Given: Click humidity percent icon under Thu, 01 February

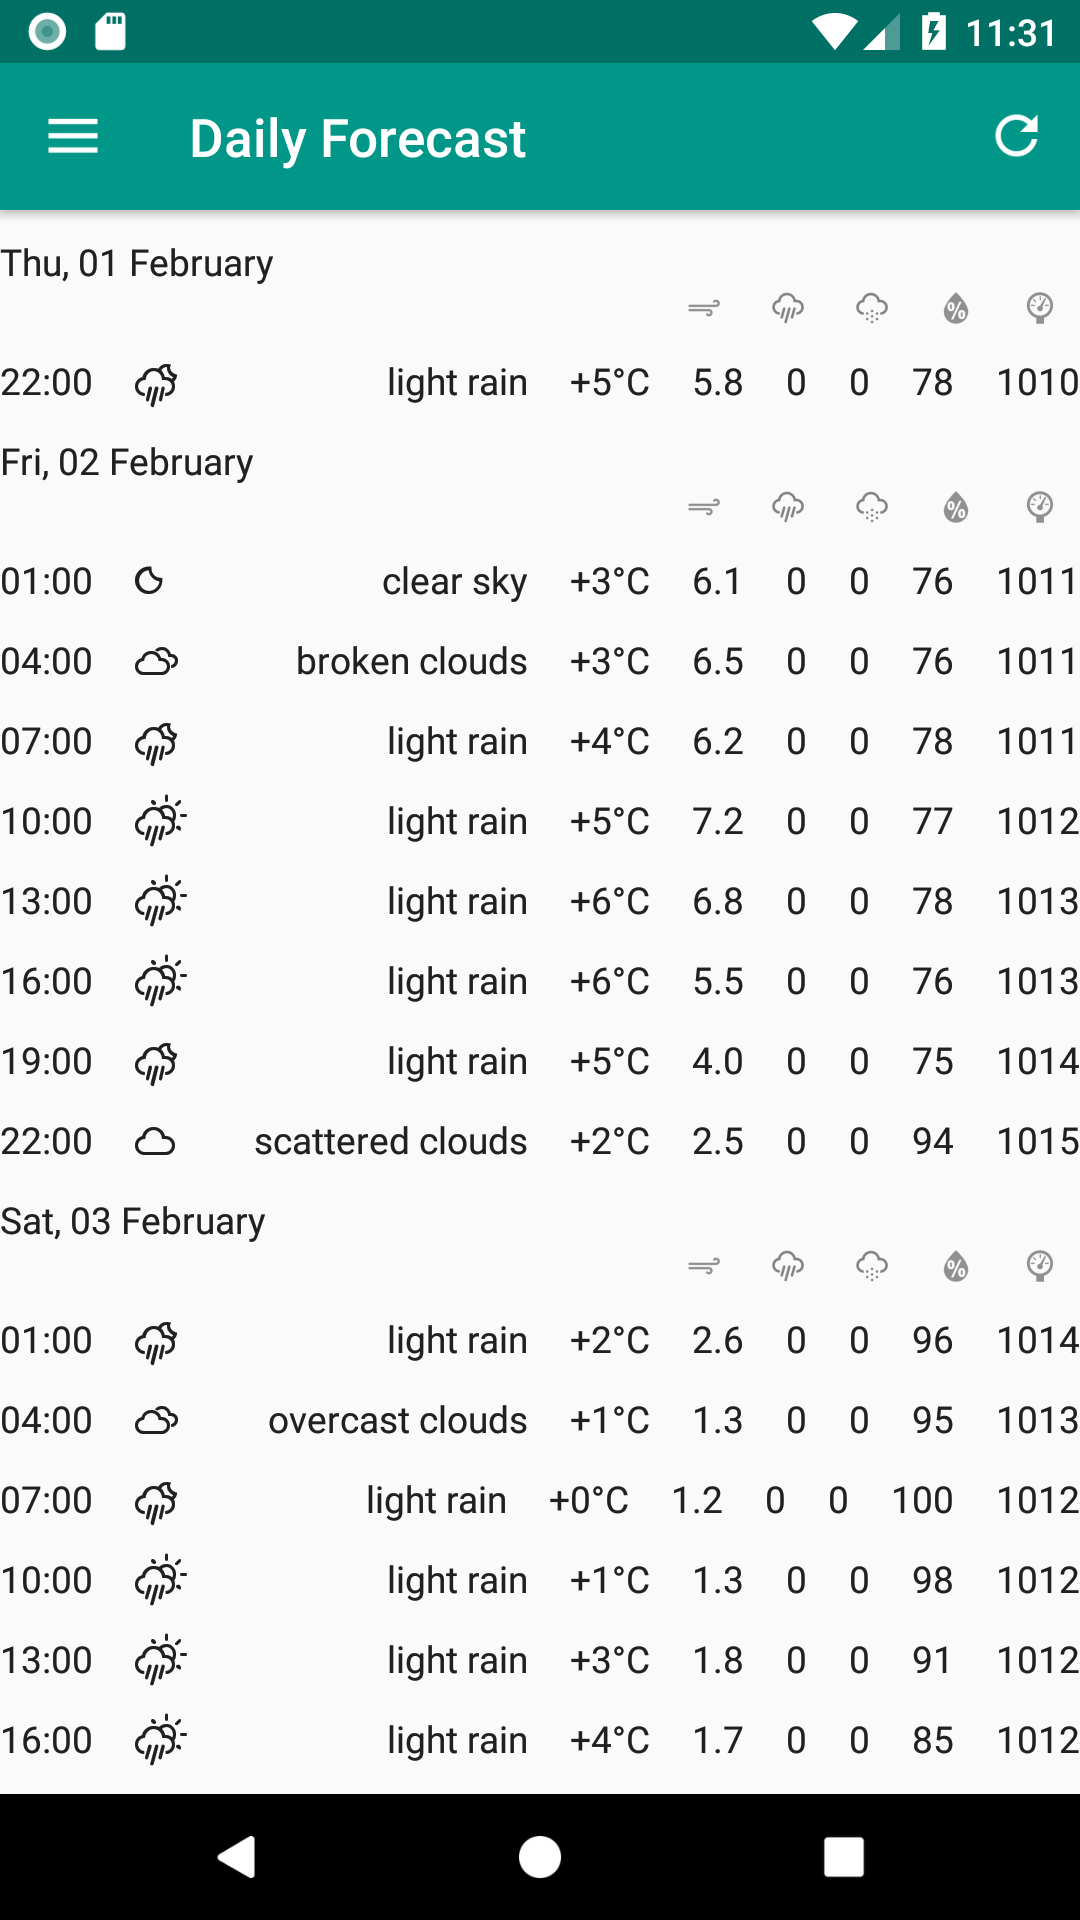Looking at the screenshot, I should (x=956, y=308).
